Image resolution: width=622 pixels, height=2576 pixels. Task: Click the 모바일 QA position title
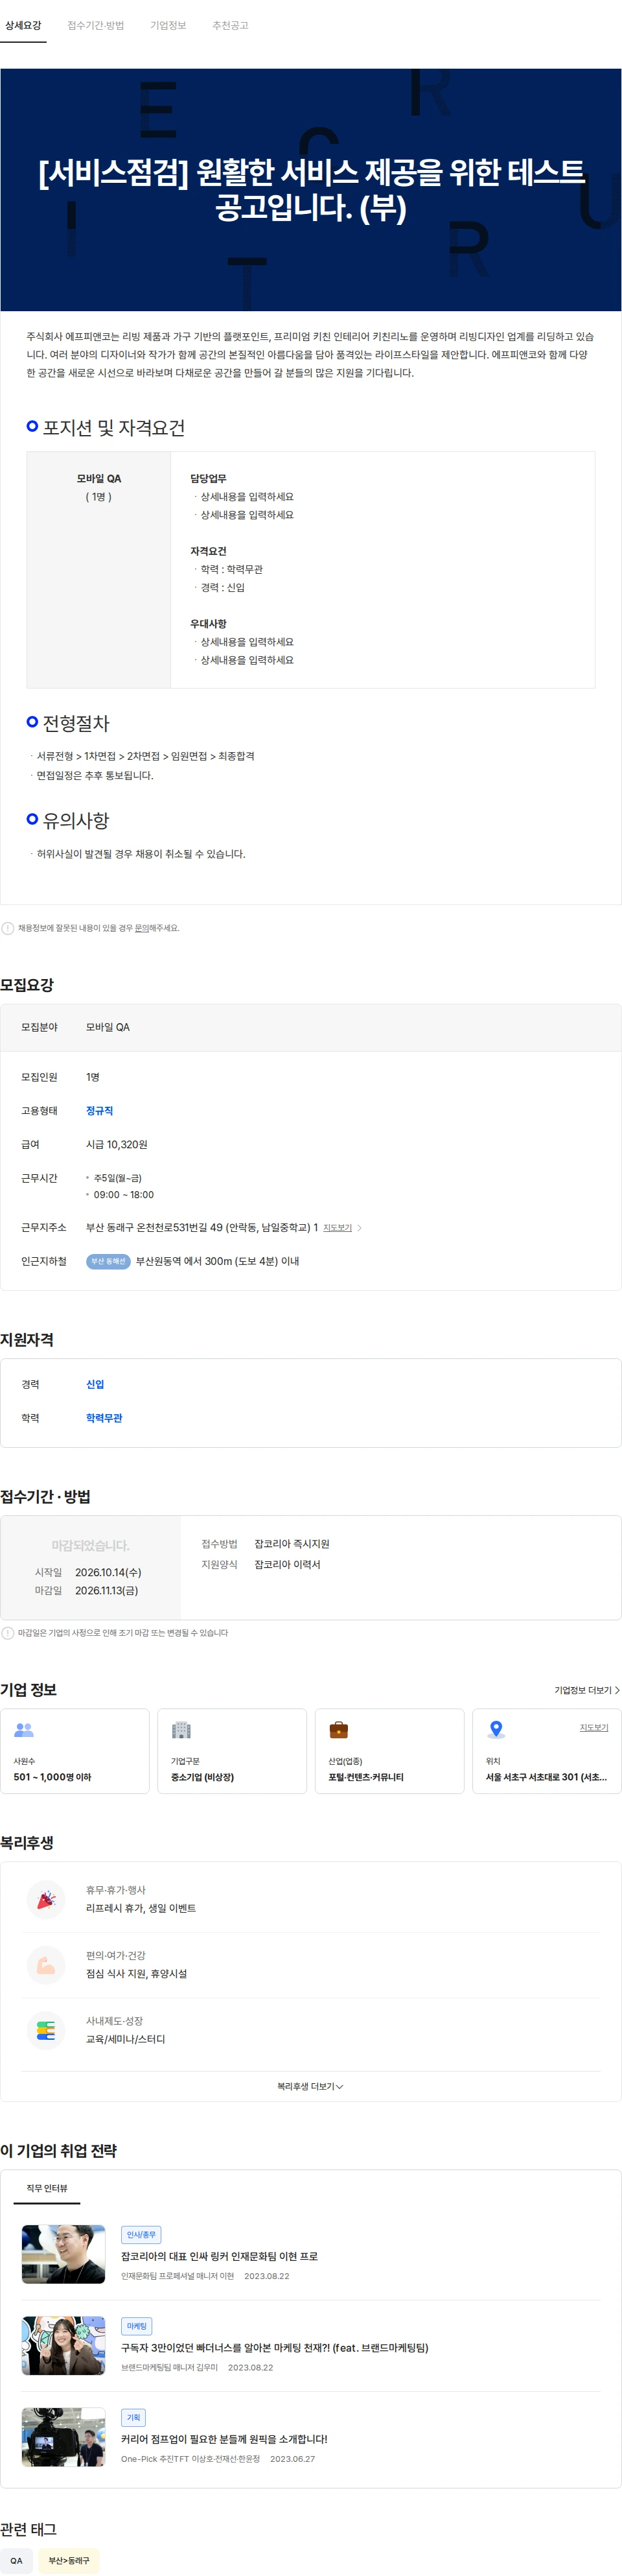(99, 479)
